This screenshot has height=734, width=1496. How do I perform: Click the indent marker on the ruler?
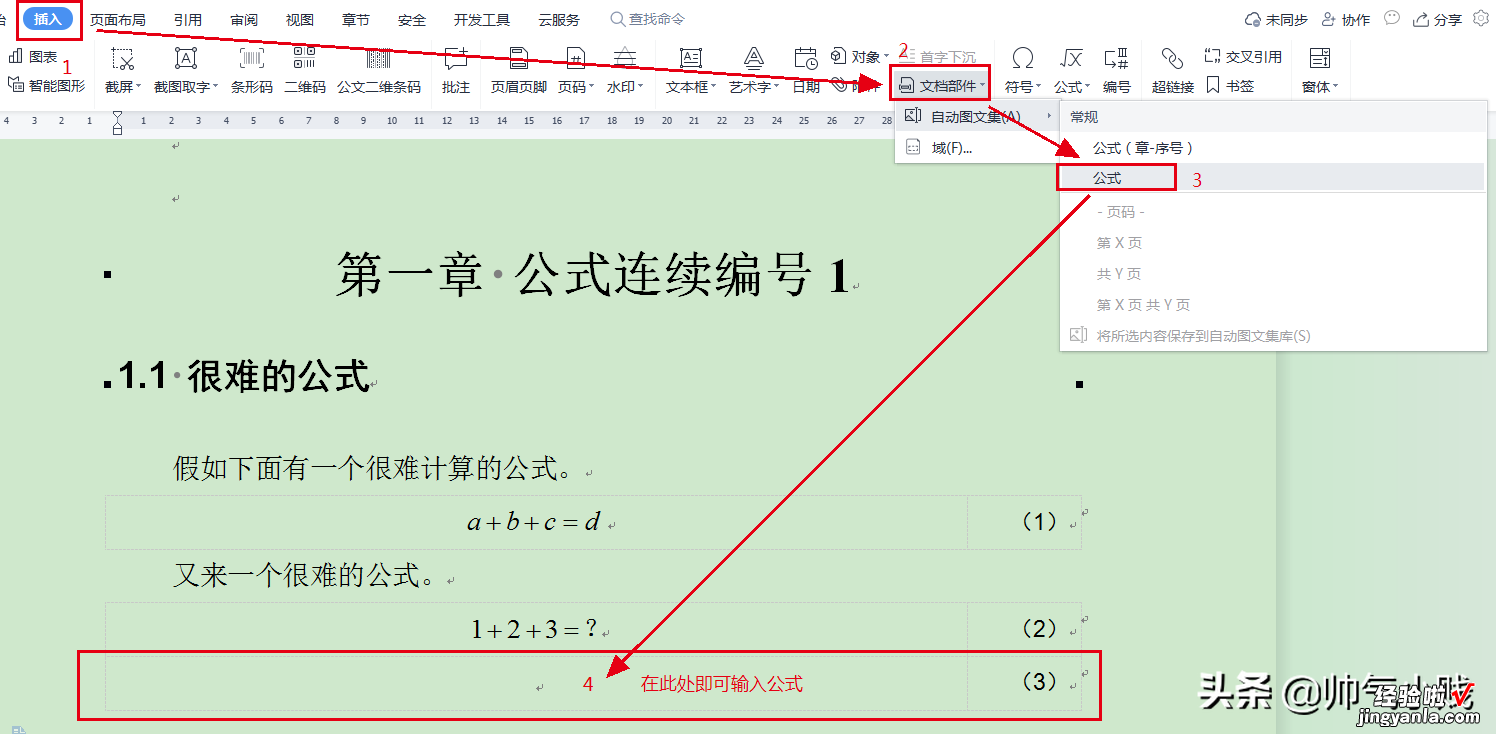point(117,123)
